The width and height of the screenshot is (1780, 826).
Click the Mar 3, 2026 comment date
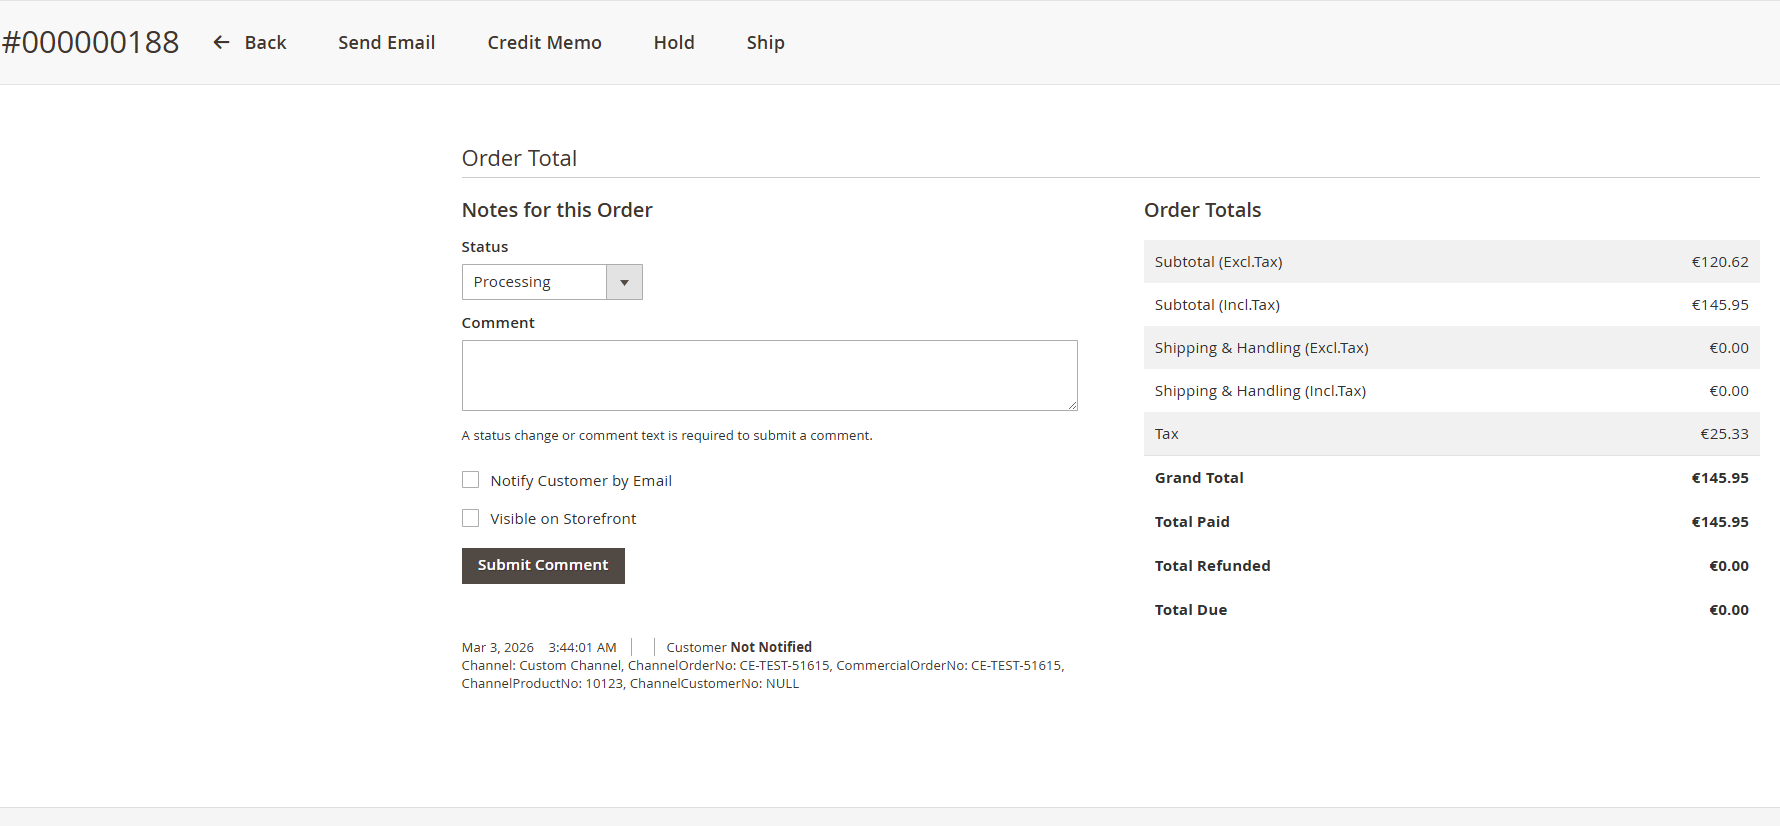[x=497, y=647]
